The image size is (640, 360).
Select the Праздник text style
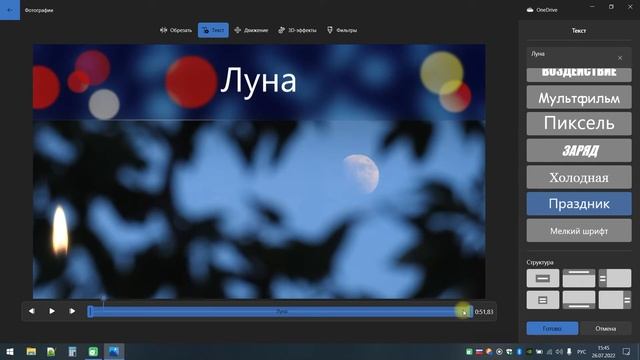pos(579,204)
